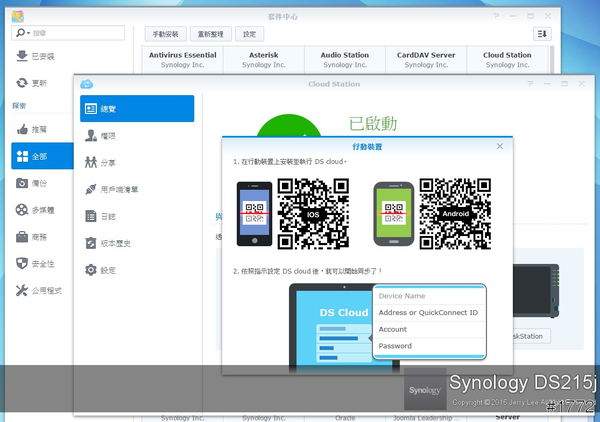This screenshot has height=422, width=600.
Task: Select 權限 permissions in Cloud Station sidebar
Action: point(137,135)
